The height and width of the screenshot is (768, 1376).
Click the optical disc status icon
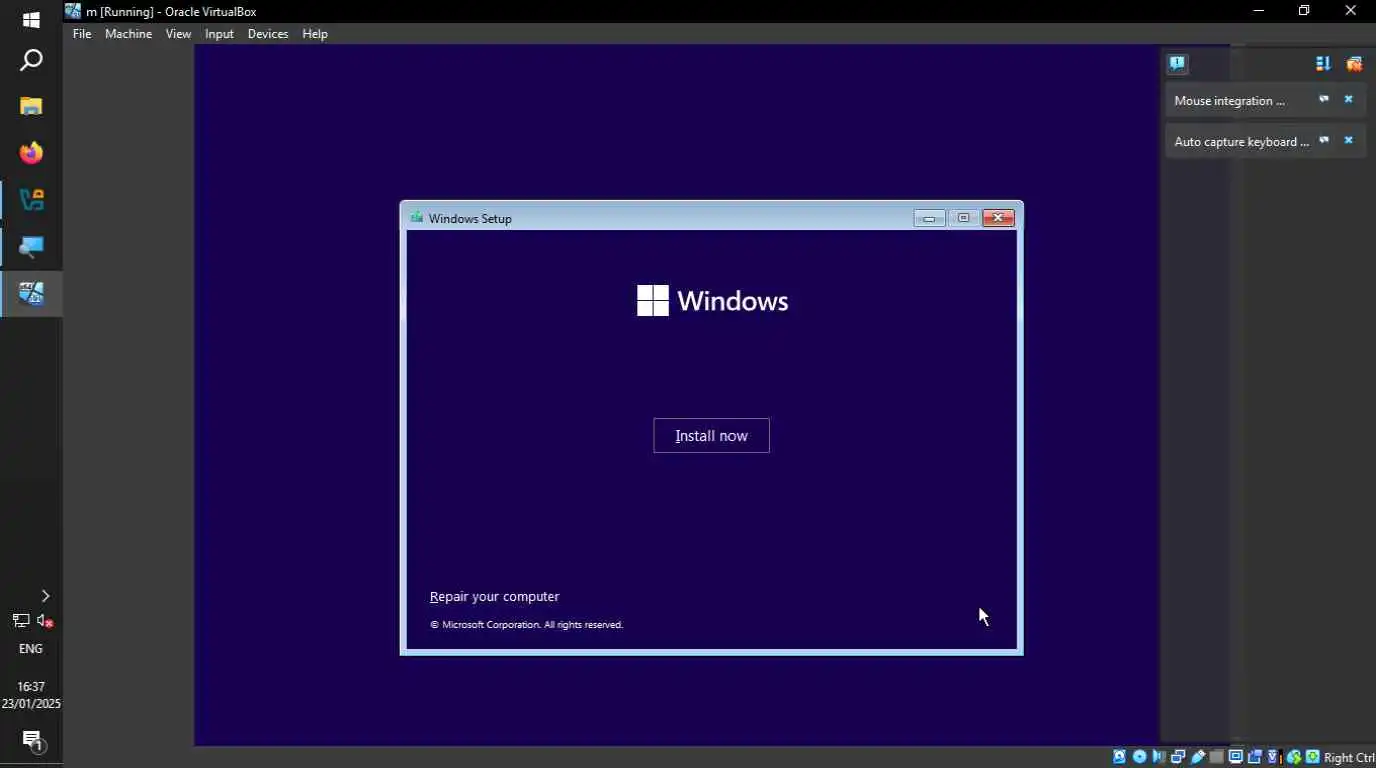(x=1139, y=757)
